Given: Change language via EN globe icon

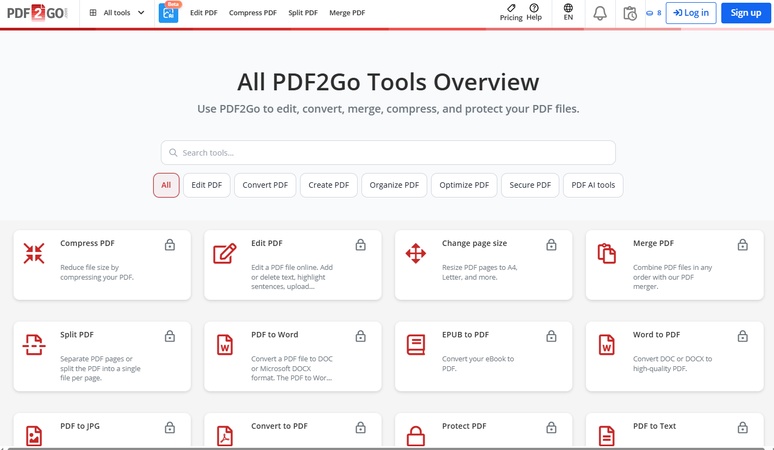Looking at the screenshot, I should coord(568,13).
